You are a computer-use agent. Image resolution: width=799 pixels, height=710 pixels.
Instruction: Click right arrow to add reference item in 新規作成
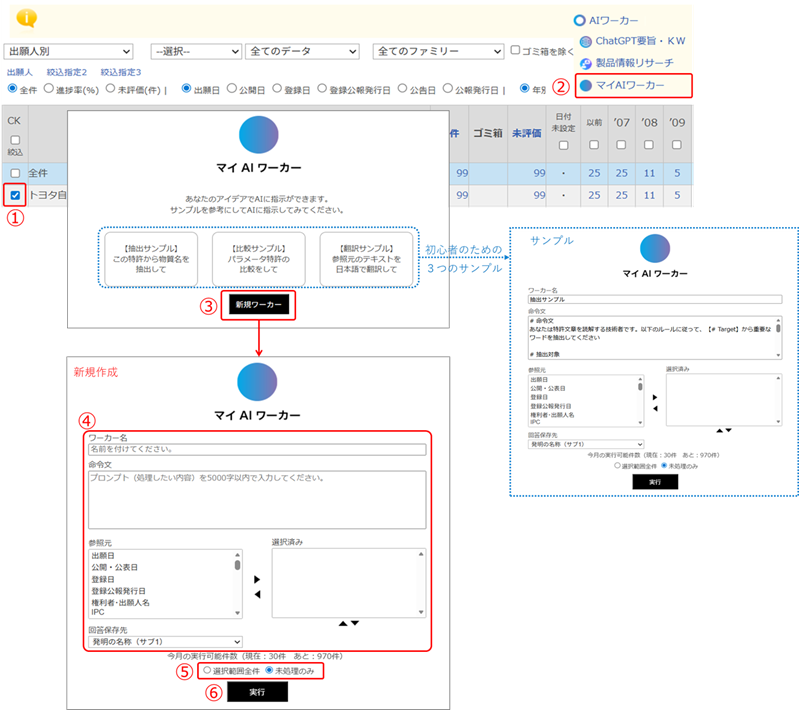point(256,579)
